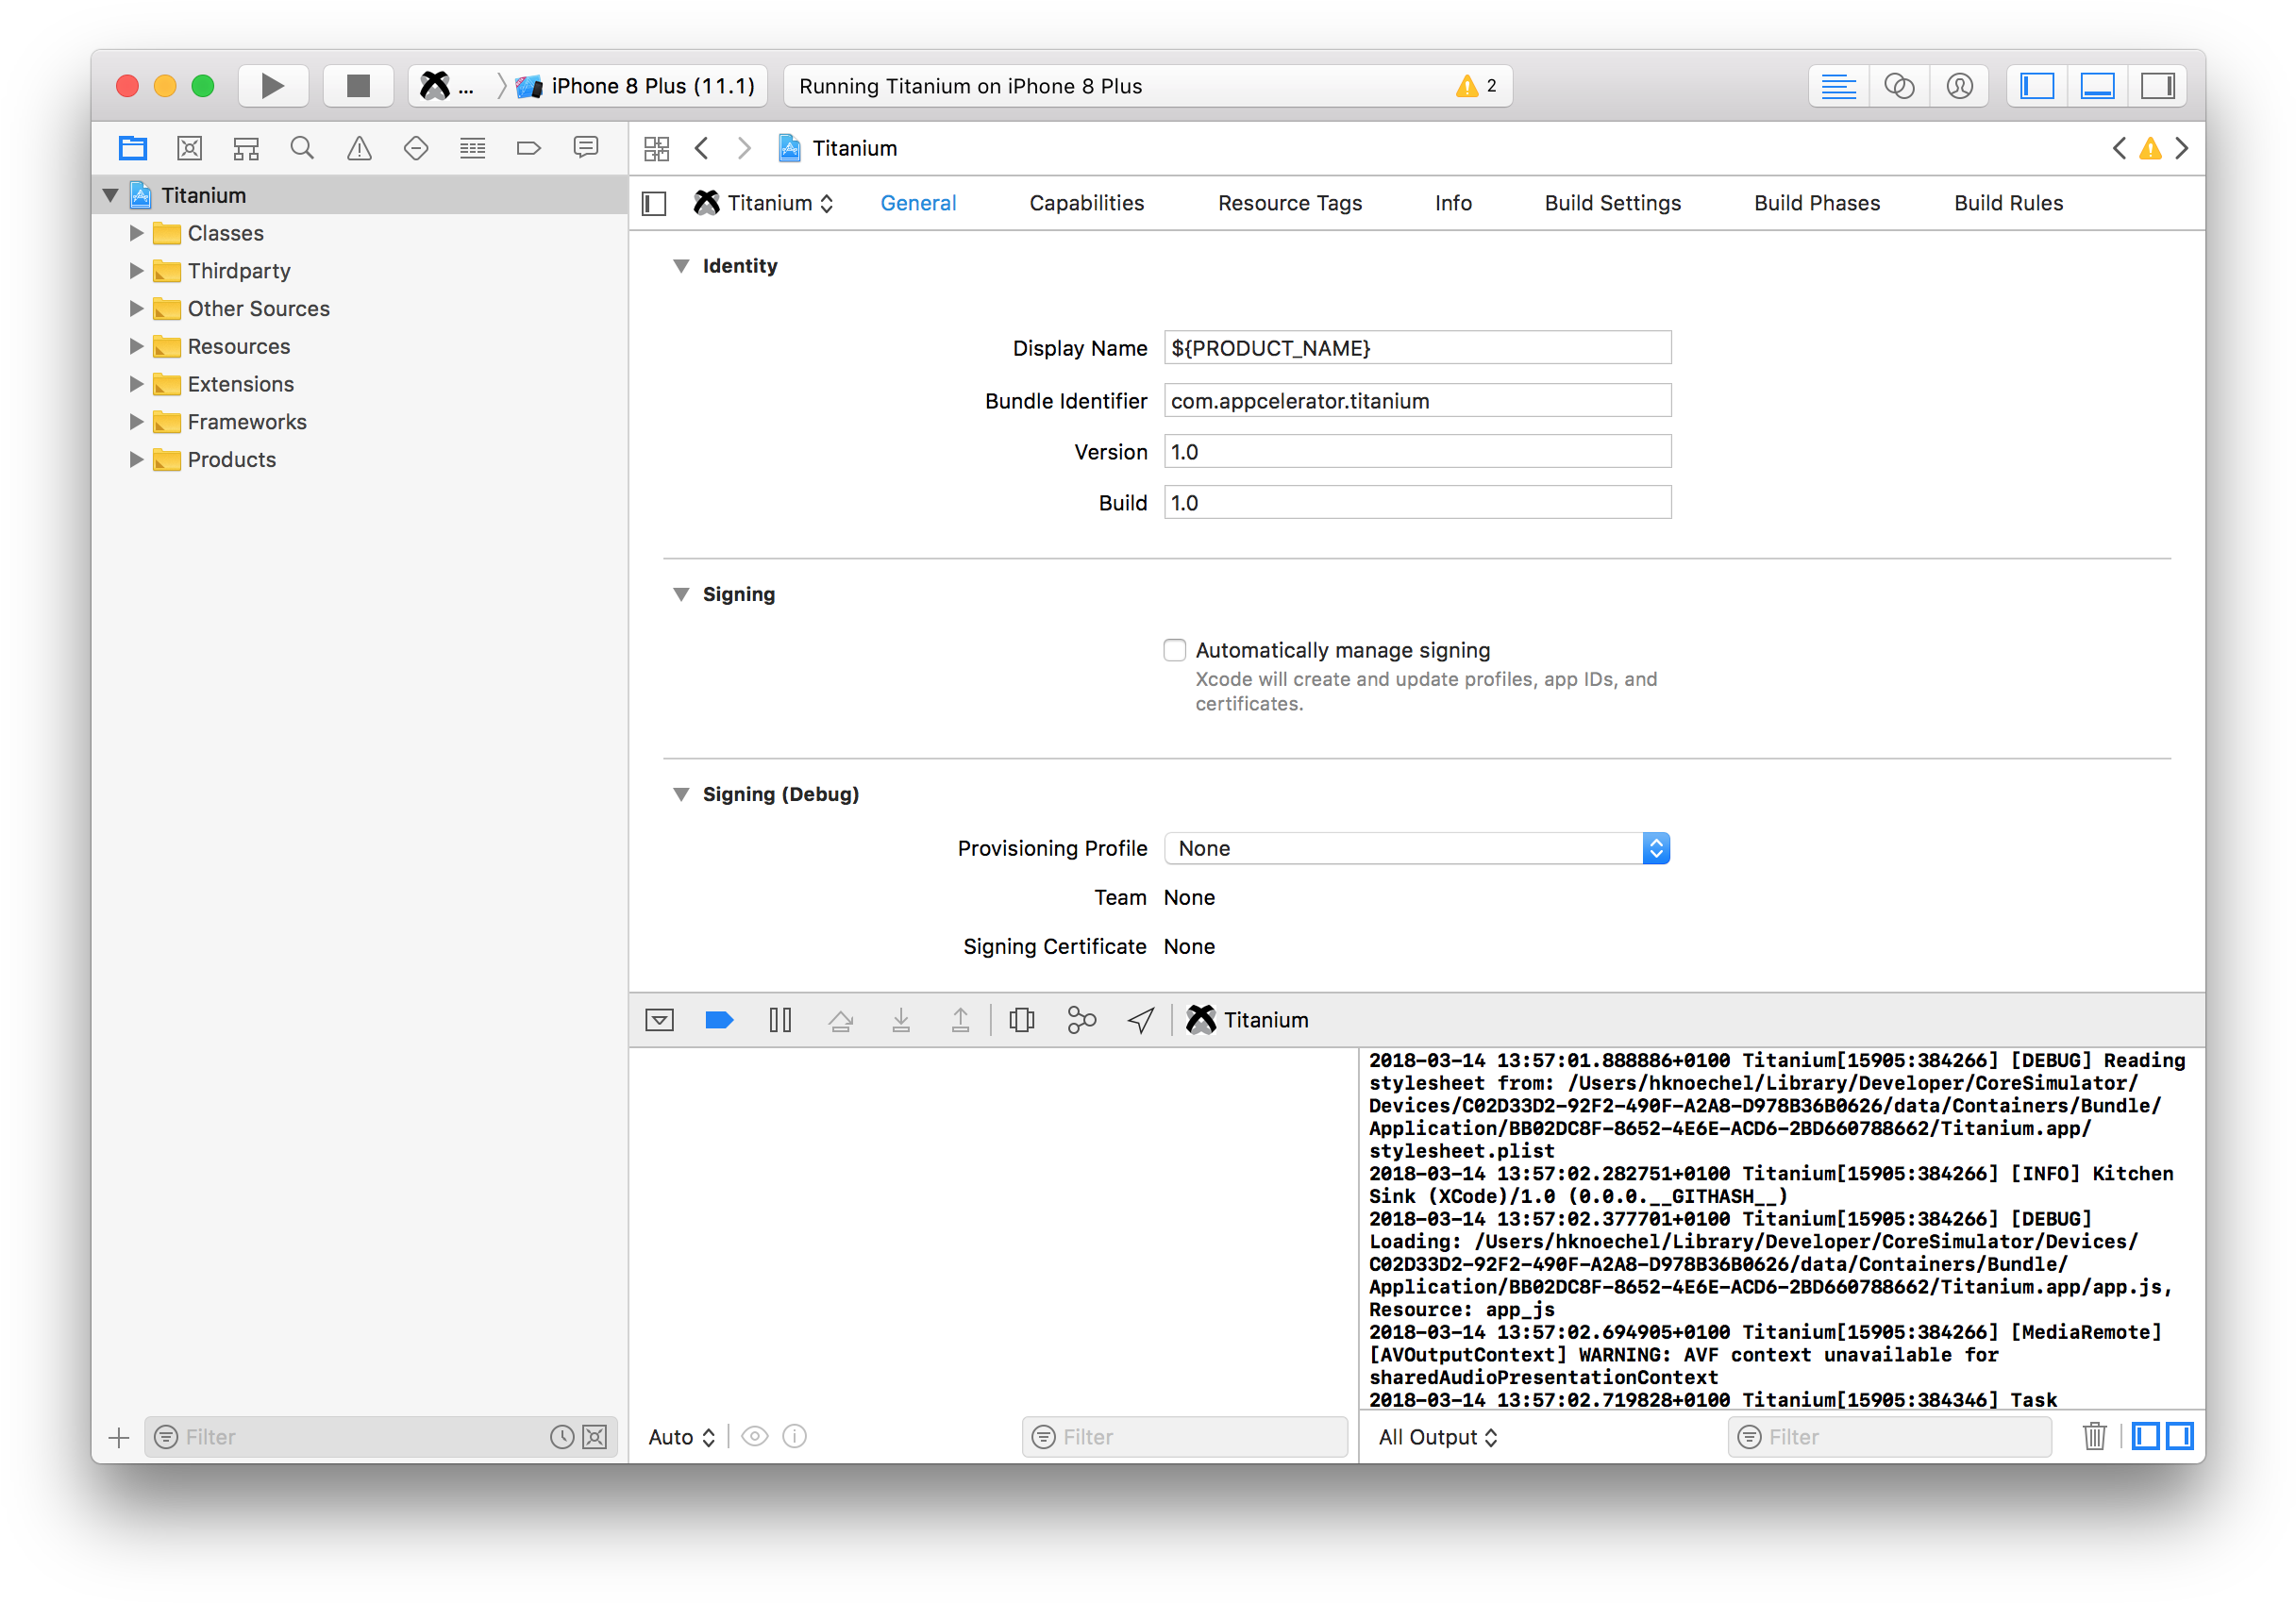
Task: Hide the debug area with the toggle icon
Action: click(660, 1020)
